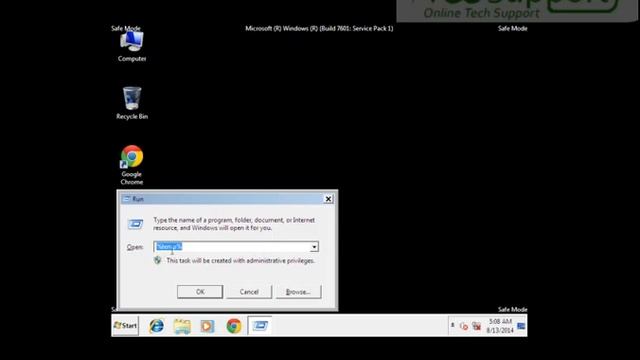Image resolution: width=640 pixels, height=360 pixels.
Task: Close the Run dialog window
Action: click(x=328, y=199)
